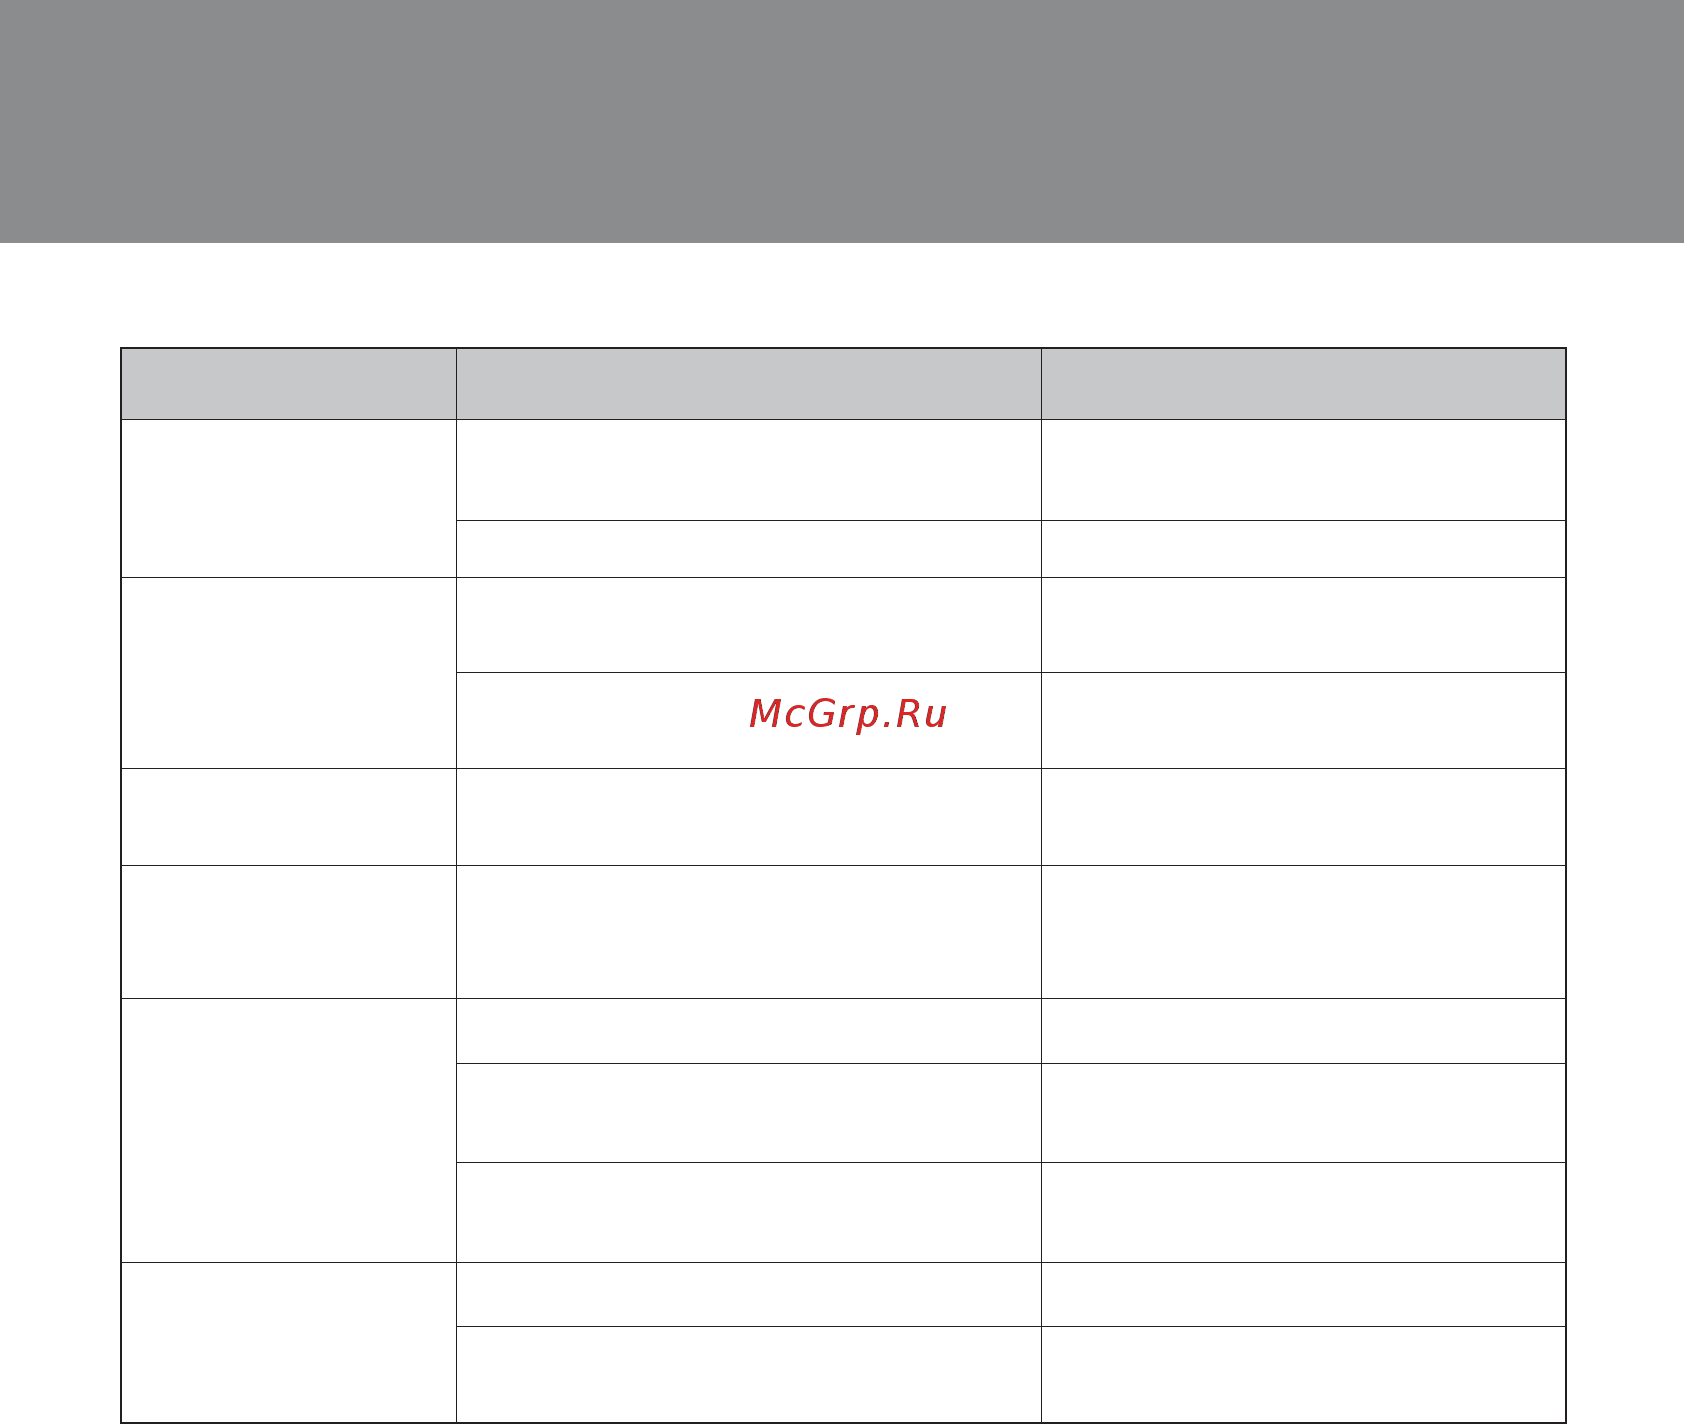Click the last row group's merged first-column cell
This screenshot has width=1684, height=1424.
tap(289, 1342)
